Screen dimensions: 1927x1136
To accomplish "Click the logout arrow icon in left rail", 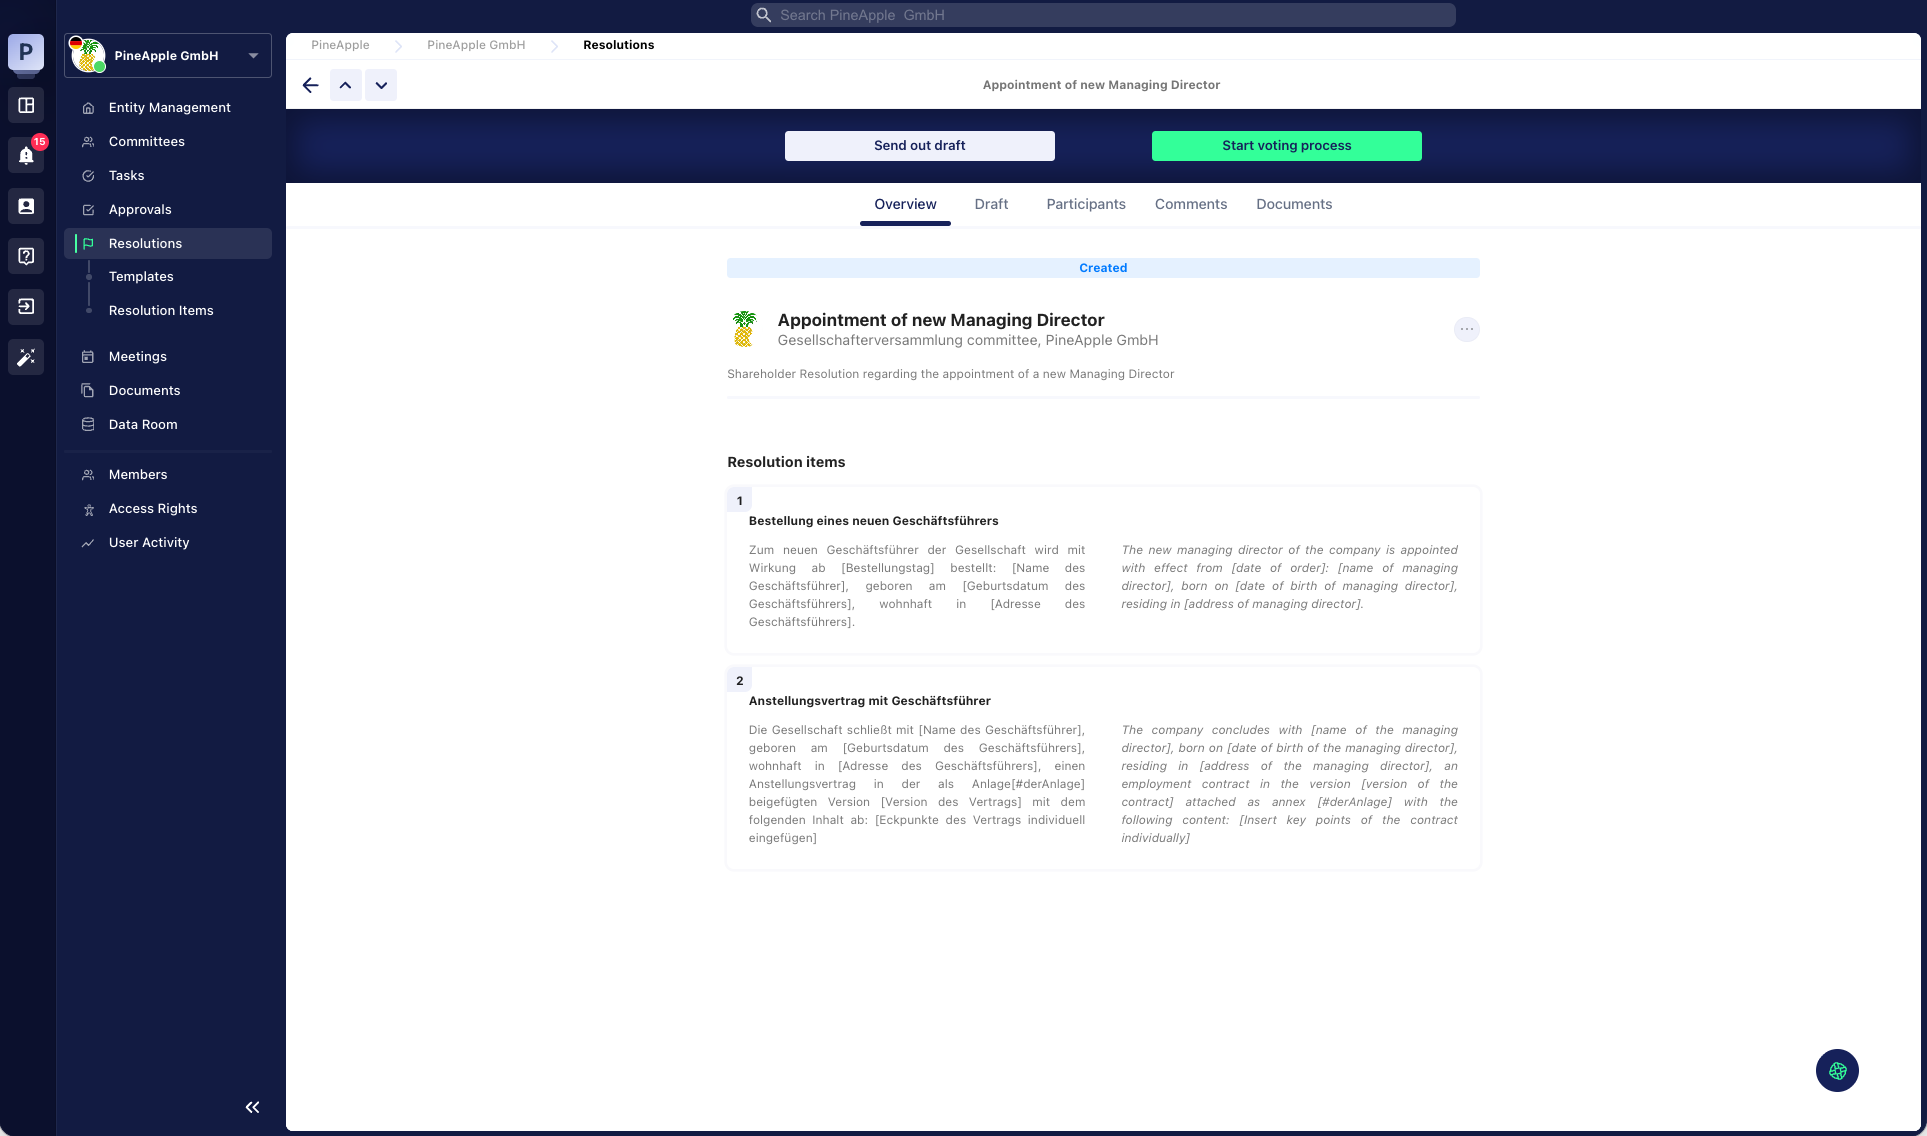I will [26, 306].
